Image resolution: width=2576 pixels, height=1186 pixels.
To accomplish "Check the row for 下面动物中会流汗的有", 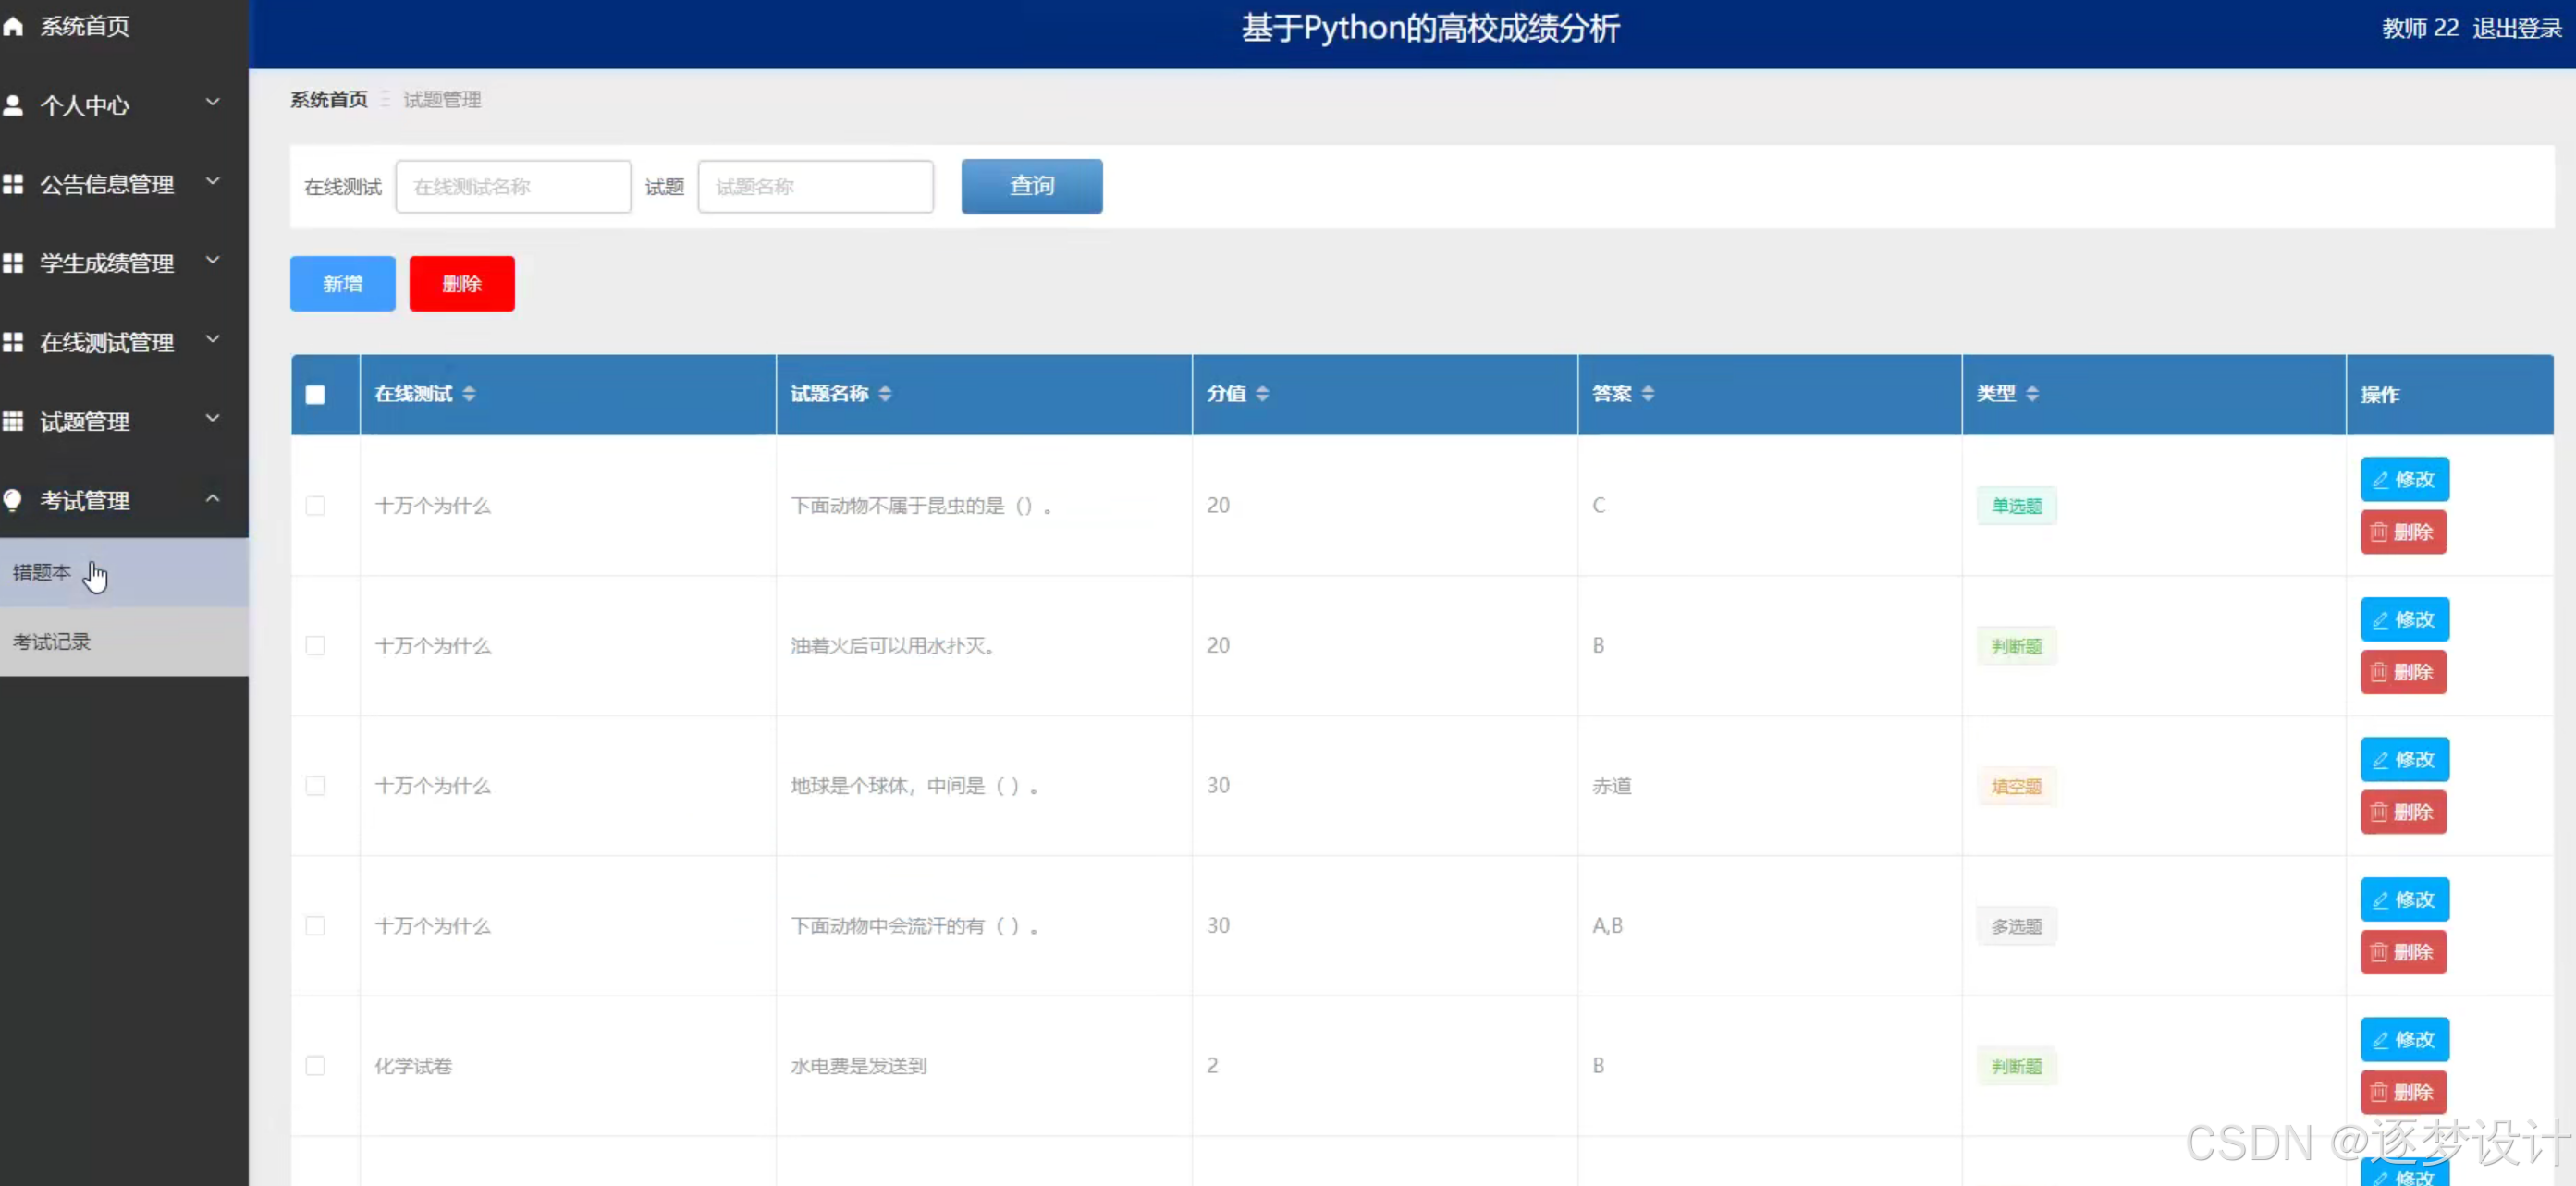I will click(x=315, y=926).
